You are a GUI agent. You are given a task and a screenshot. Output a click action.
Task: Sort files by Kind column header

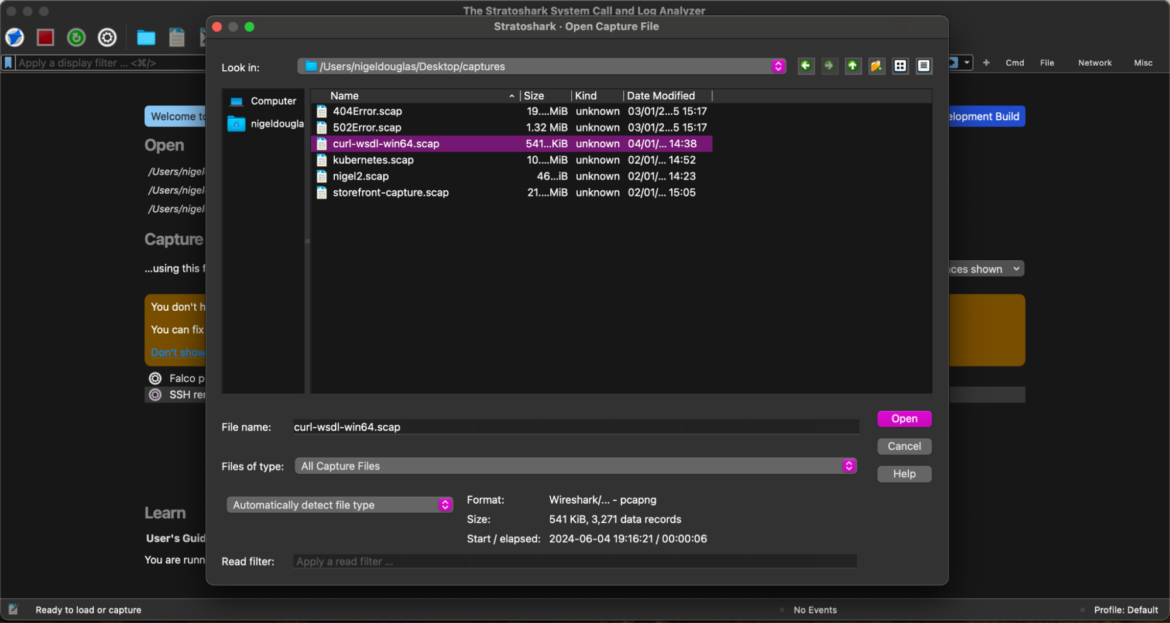pos(598,96)
